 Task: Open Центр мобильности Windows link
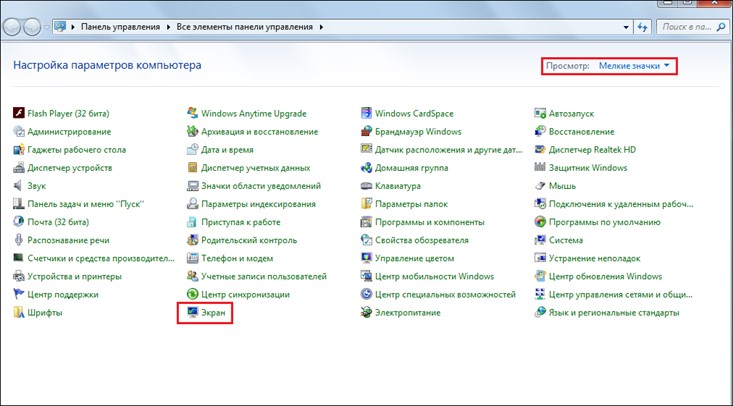[434, 276]
